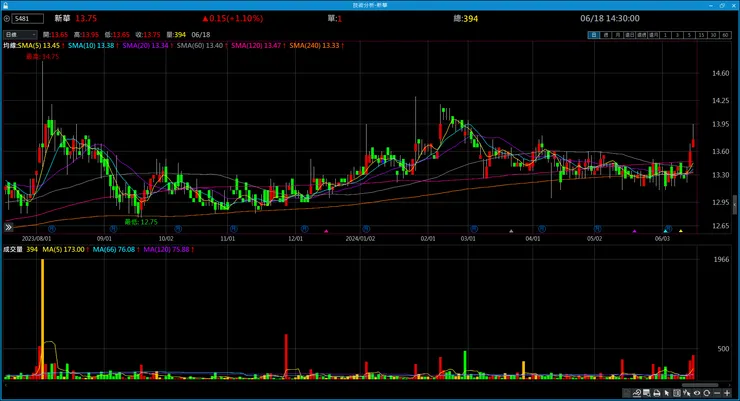Click the total volume 總:394 text
Viewport: 740px width, 401px height.
click(x=466, y=18)
